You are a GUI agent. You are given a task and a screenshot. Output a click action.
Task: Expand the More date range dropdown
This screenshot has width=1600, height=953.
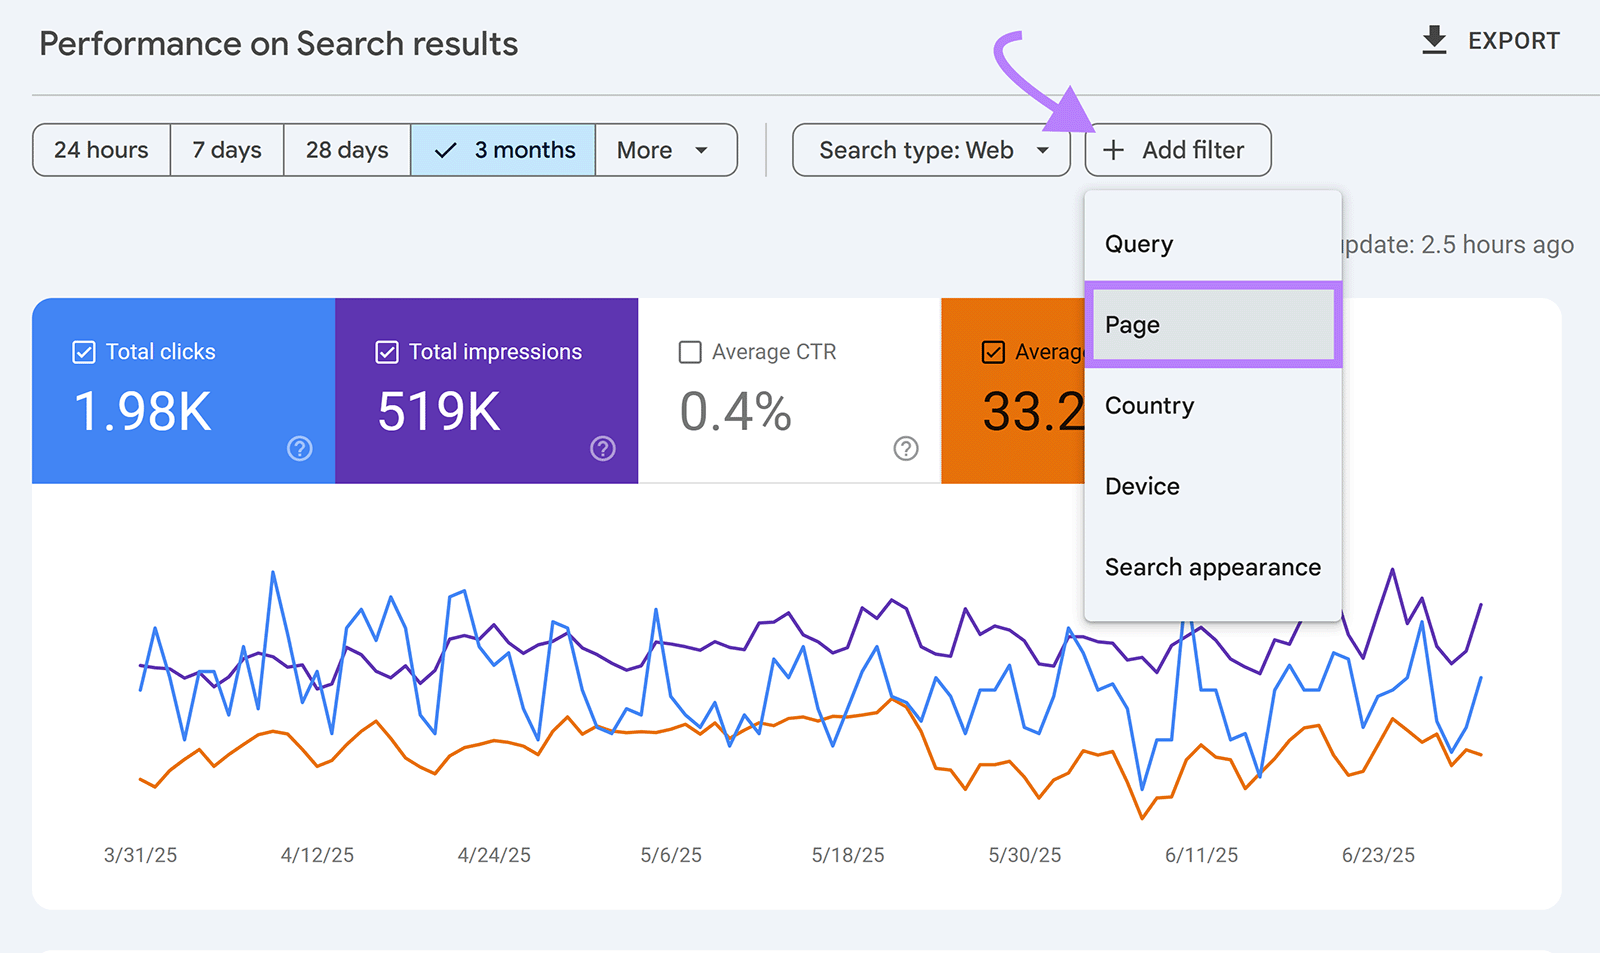point(666,150)
